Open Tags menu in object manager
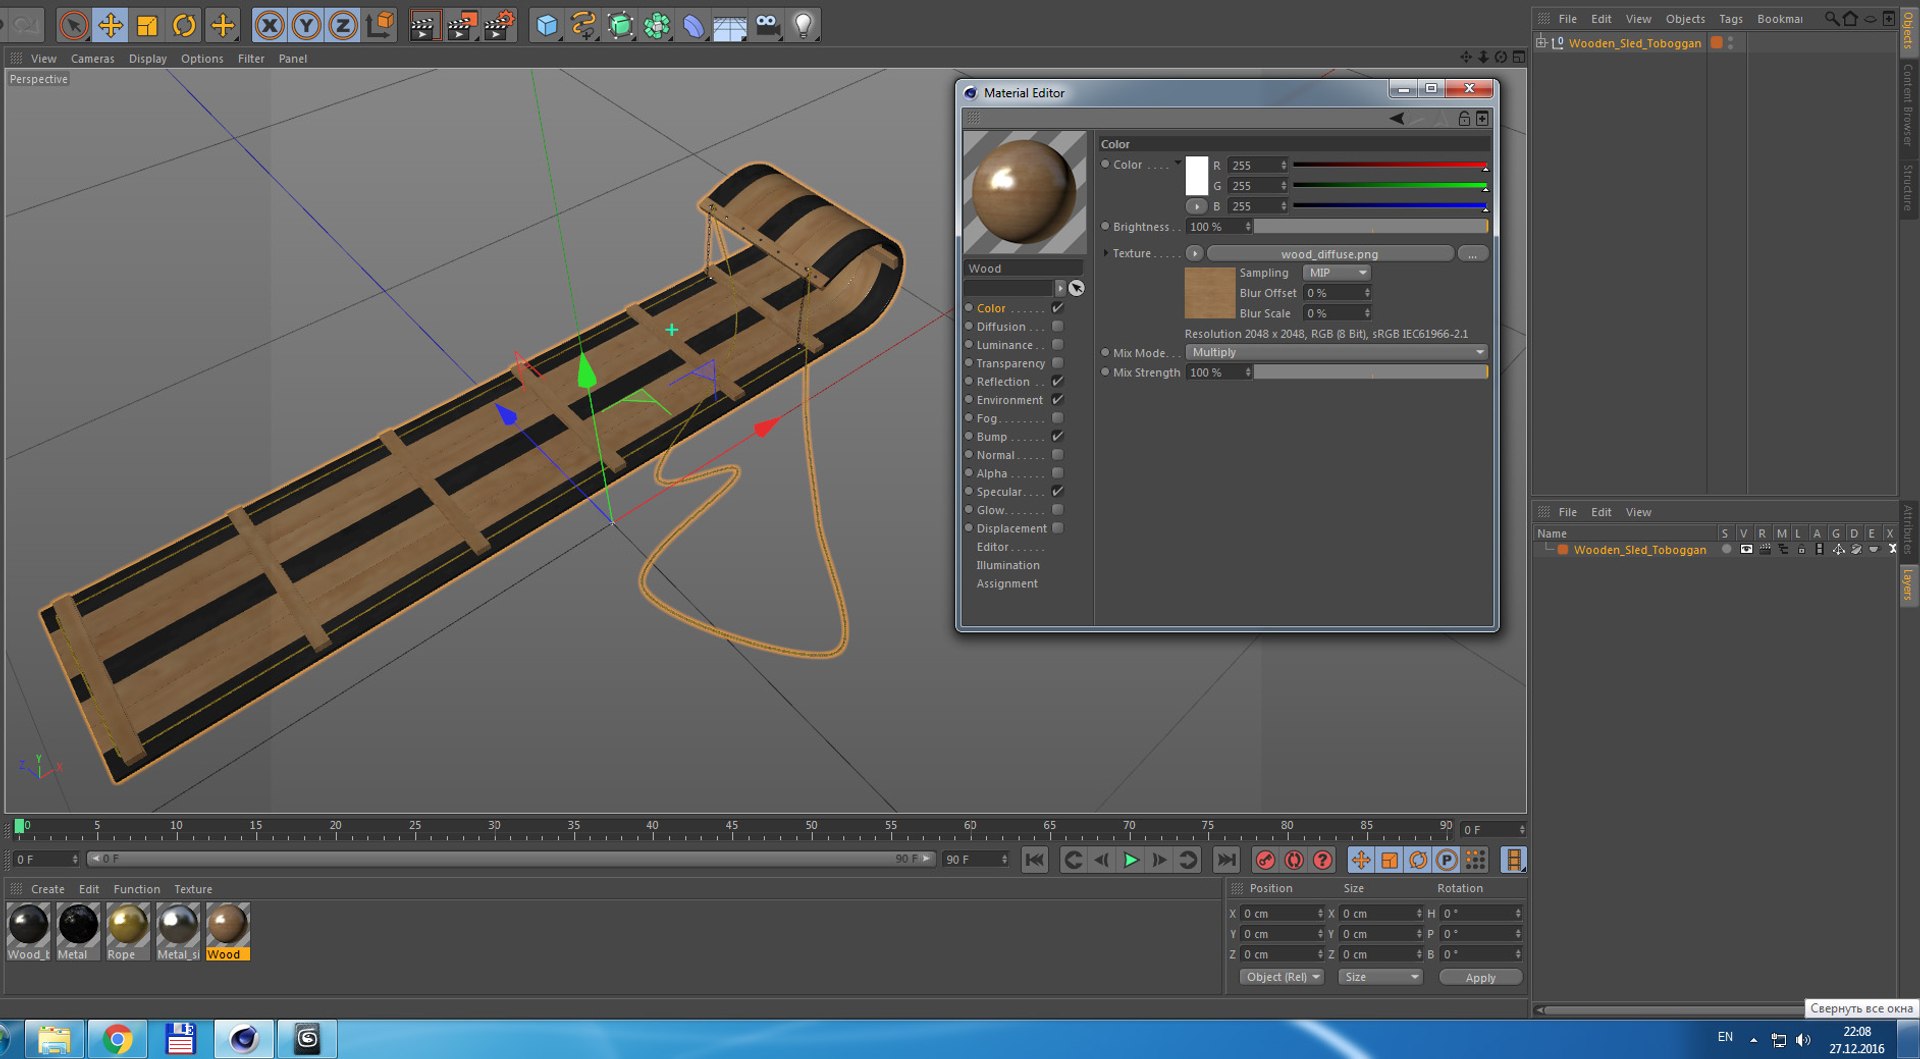Screen dimensions: 1920x1059 click(1730, 19)
